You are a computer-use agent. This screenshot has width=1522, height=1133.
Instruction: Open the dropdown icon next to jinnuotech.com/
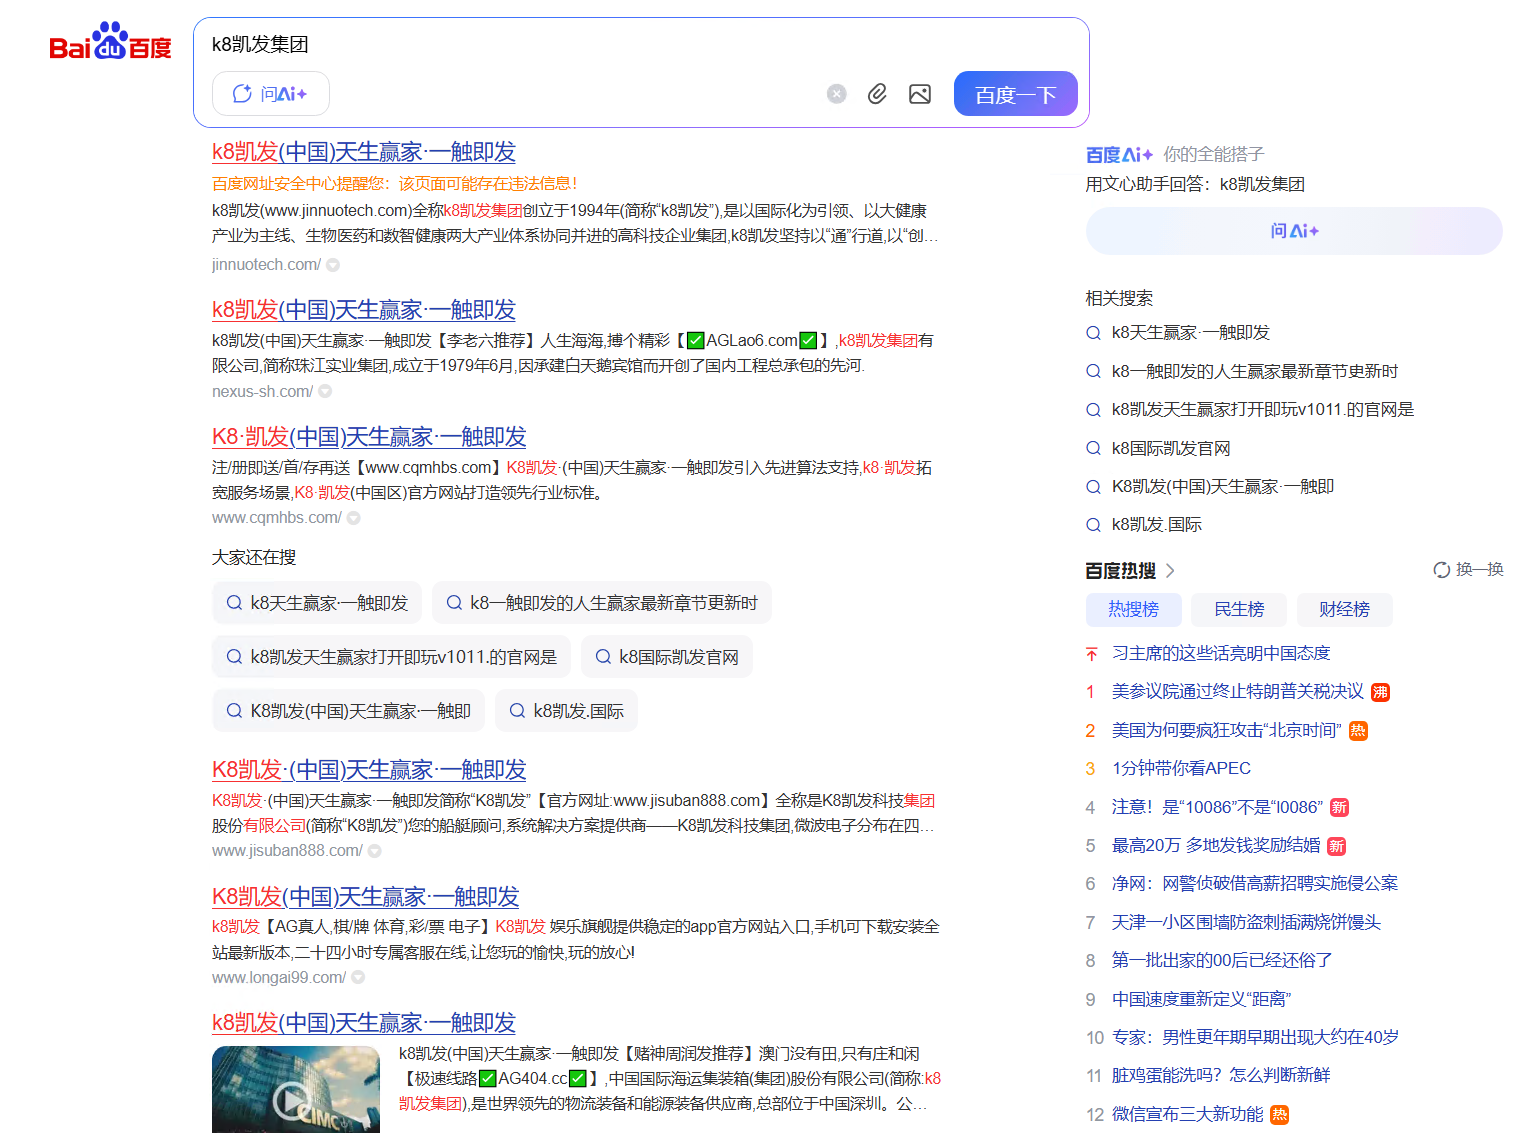click(x=333, y=265)
